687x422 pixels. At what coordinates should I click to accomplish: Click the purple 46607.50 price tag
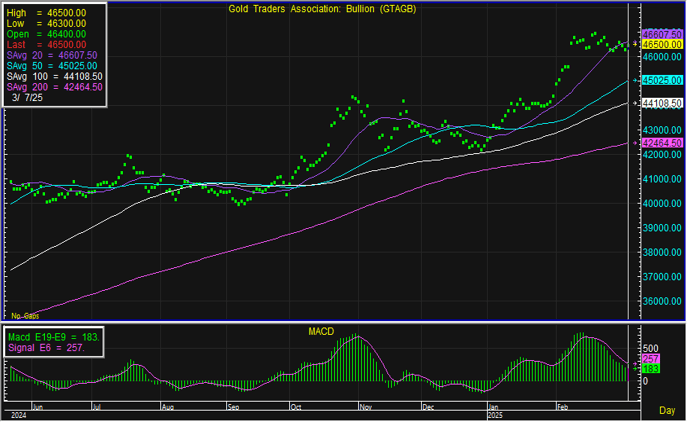pyautogui.click(x=662, y=35)
